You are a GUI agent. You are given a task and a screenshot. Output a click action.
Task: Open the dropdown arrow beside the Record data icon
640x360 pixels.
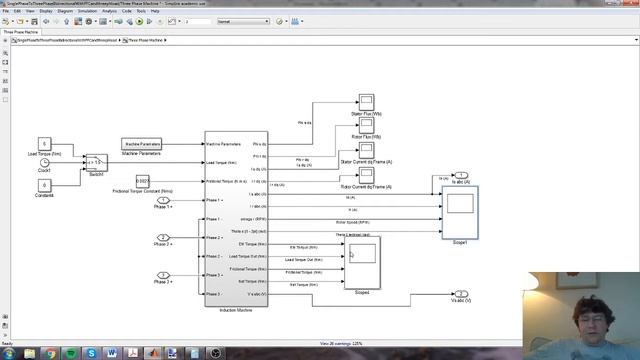179,21
